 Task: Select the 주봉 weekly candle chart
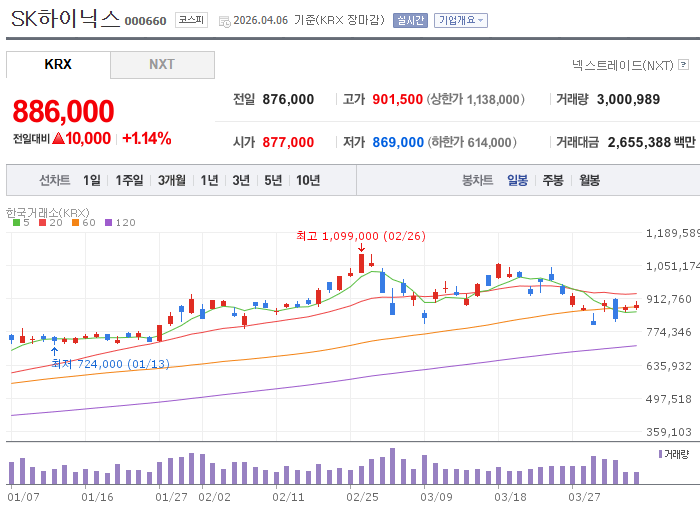[x=553, y=180]
